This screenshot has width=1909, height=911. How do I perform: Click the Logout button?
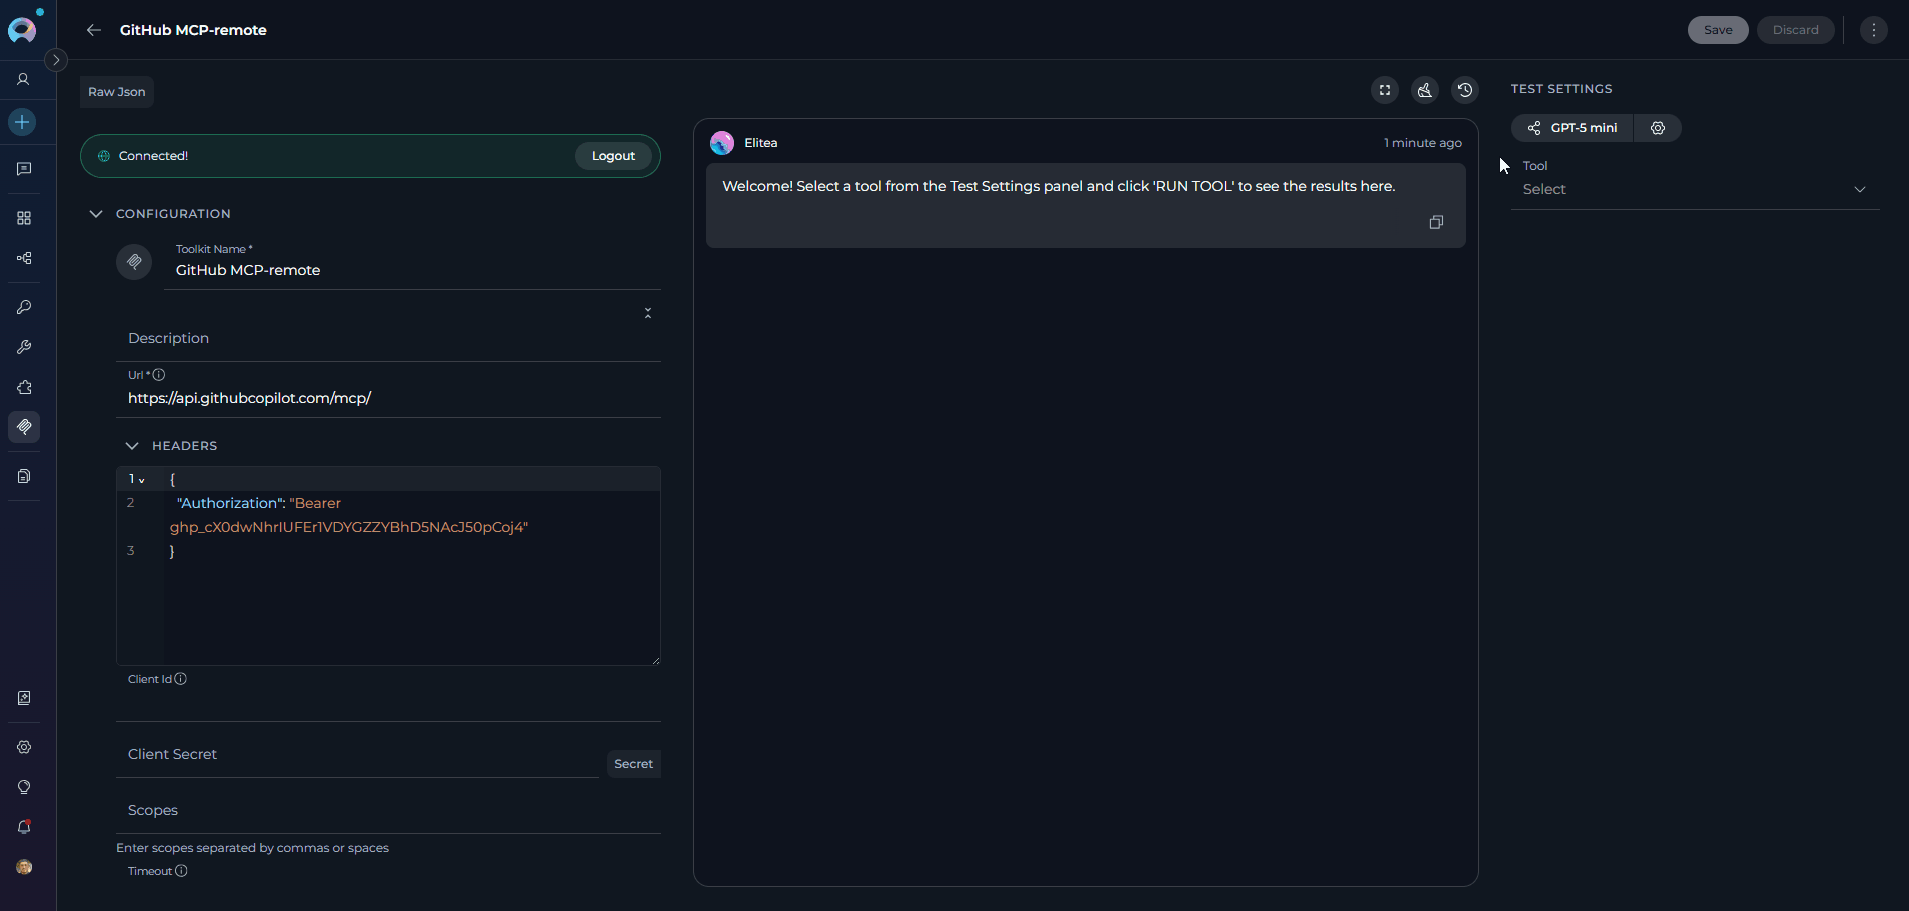(613, 156)
